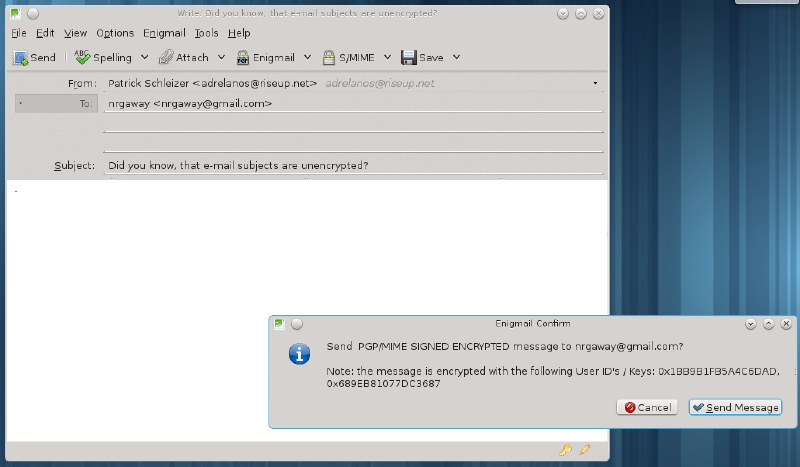Maximize the Enigmail Confirm dialog

click(x=768, y=324)
